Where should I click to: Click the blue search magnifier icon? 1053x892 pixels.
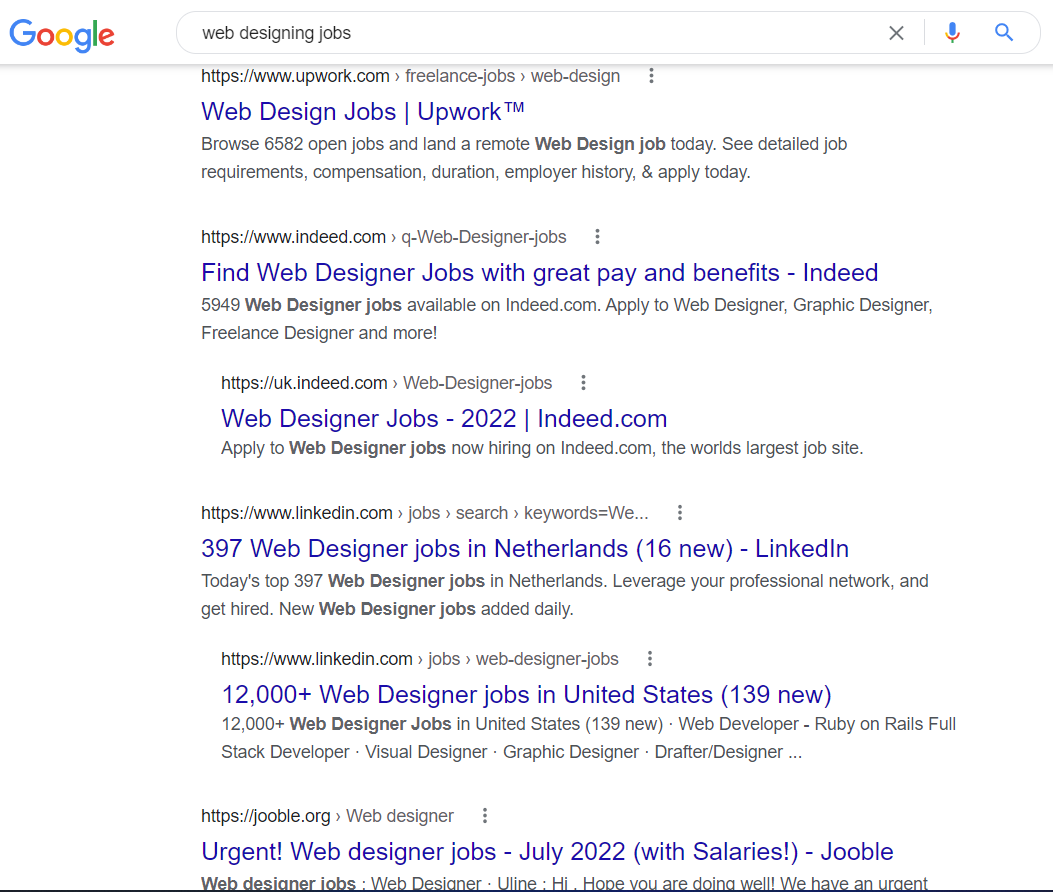pyautogui.click(x=1003, y=32)
